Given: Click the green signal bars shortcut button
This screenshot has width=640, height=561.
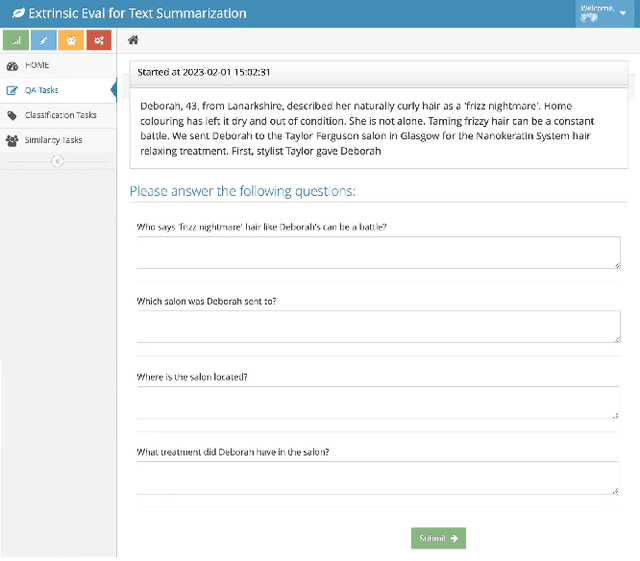Looking at the screenshot, I should point(15,40).
